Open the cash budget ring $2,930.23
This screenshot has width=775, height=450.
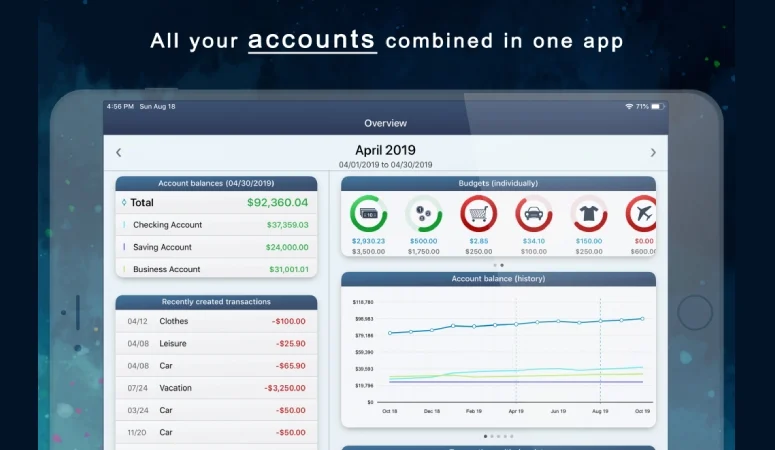point(368,214)
